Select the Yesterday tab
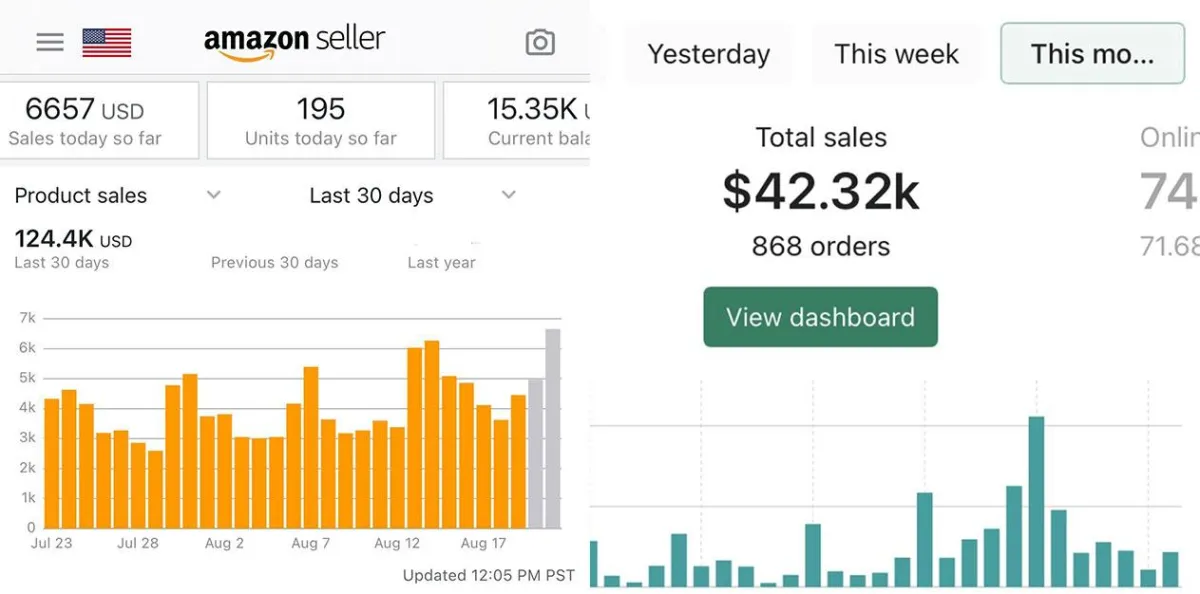Viewport: 1200px width, 594px height. (709, 54)
